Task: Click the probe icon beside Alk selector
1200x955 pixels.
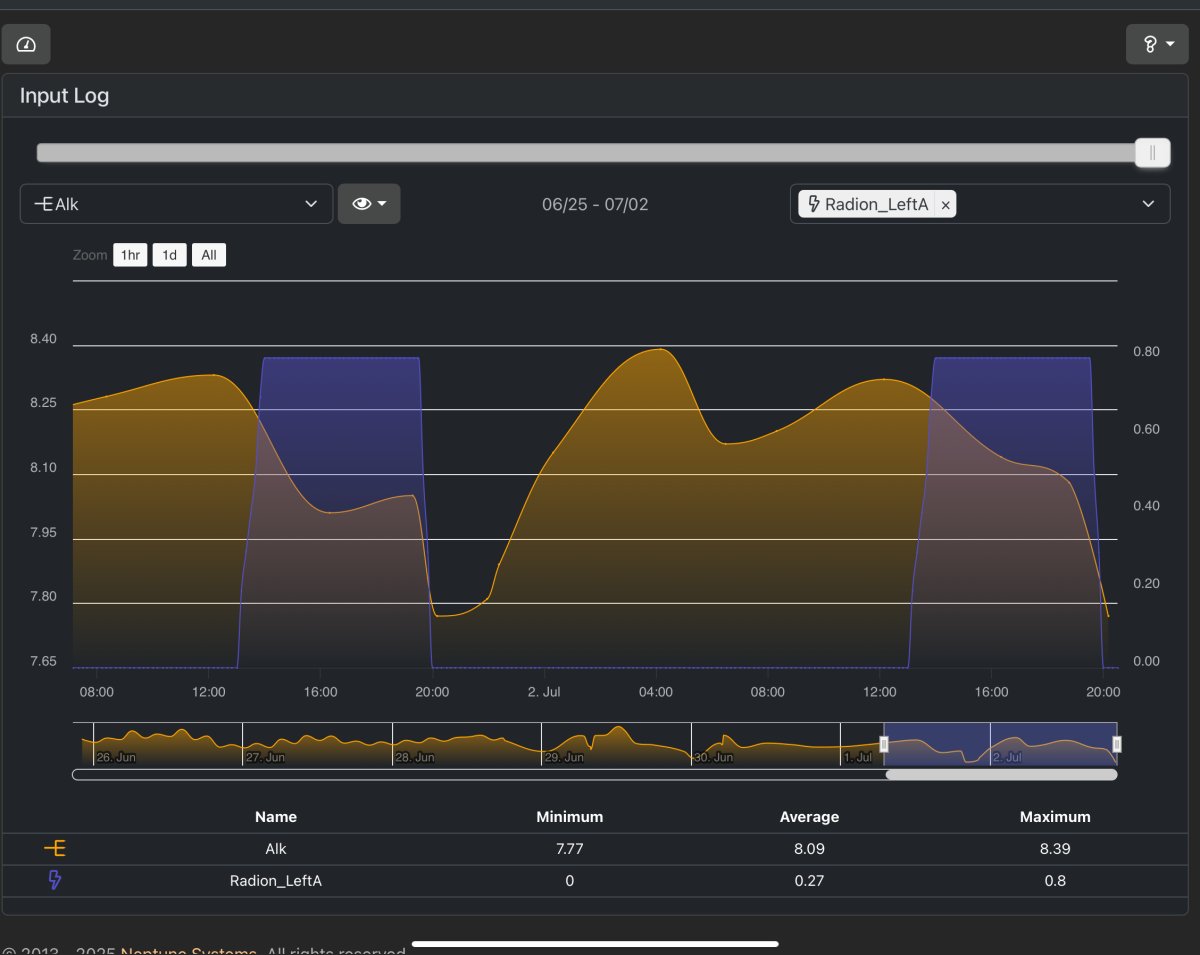Action: click(x=43, y=204)
